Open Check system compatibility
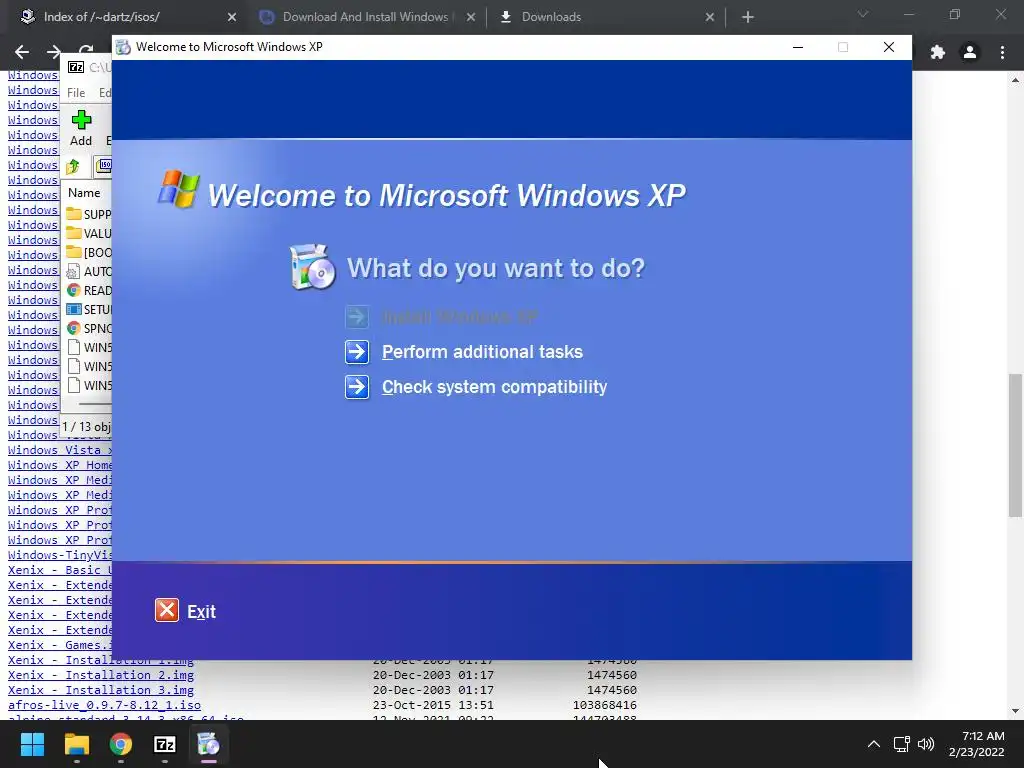1024x768 pixels. click(x=494, y=387)
